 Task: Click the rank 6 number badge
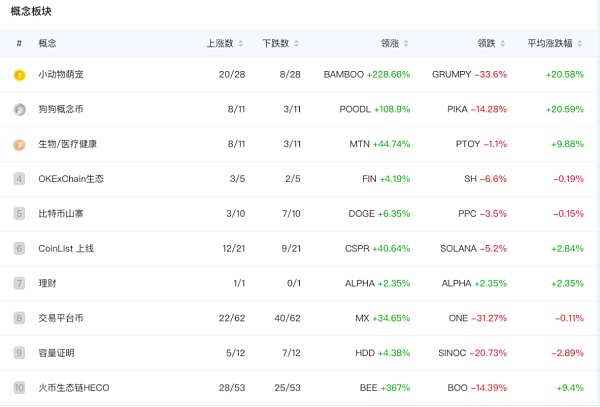click(x=19, y=248)
